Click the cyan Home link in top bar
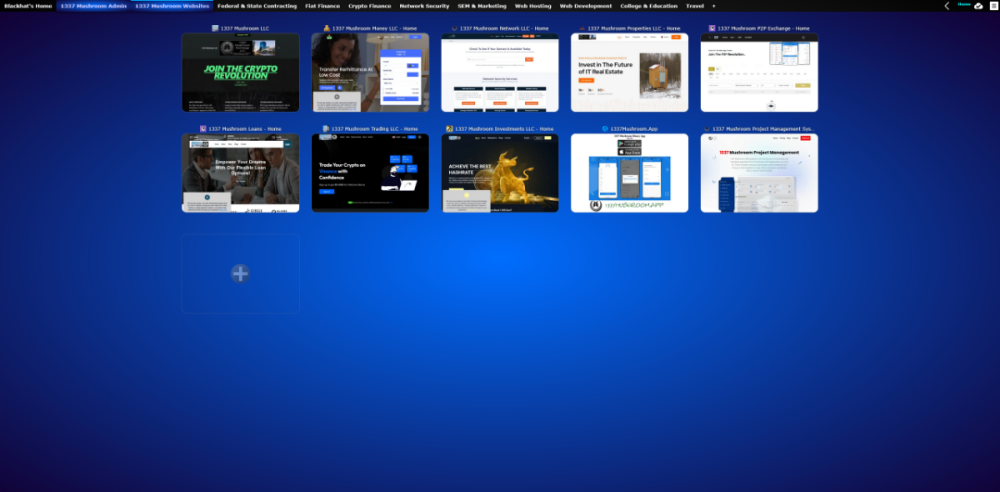 (x=964, y=4)
